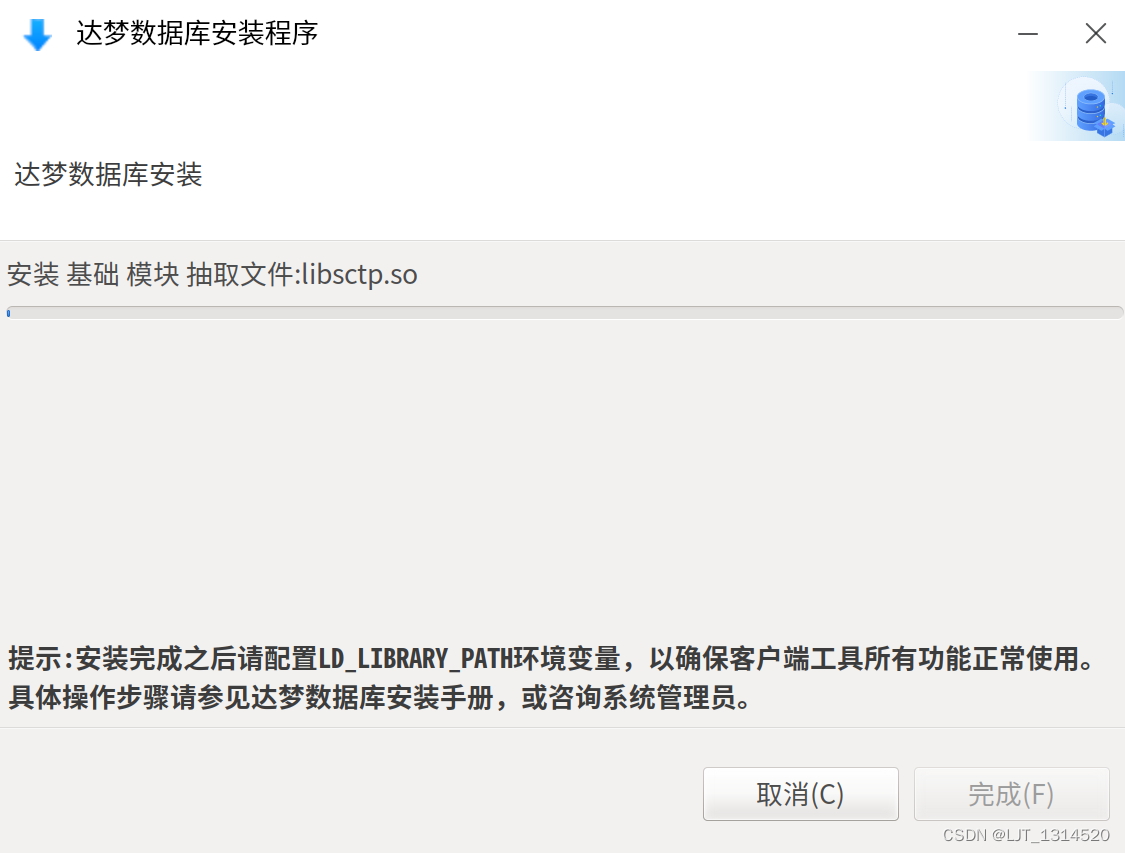The width and height of the screenshot is (1125, 853).
Task: Click the 达梦数据库安装程序 title text
Action: [197, 34]
